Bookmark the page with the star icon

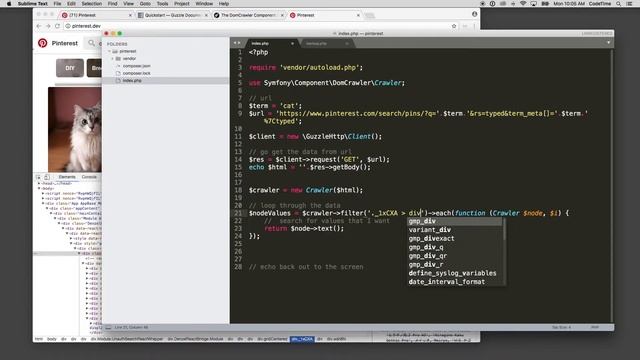(x=453, y=26)
